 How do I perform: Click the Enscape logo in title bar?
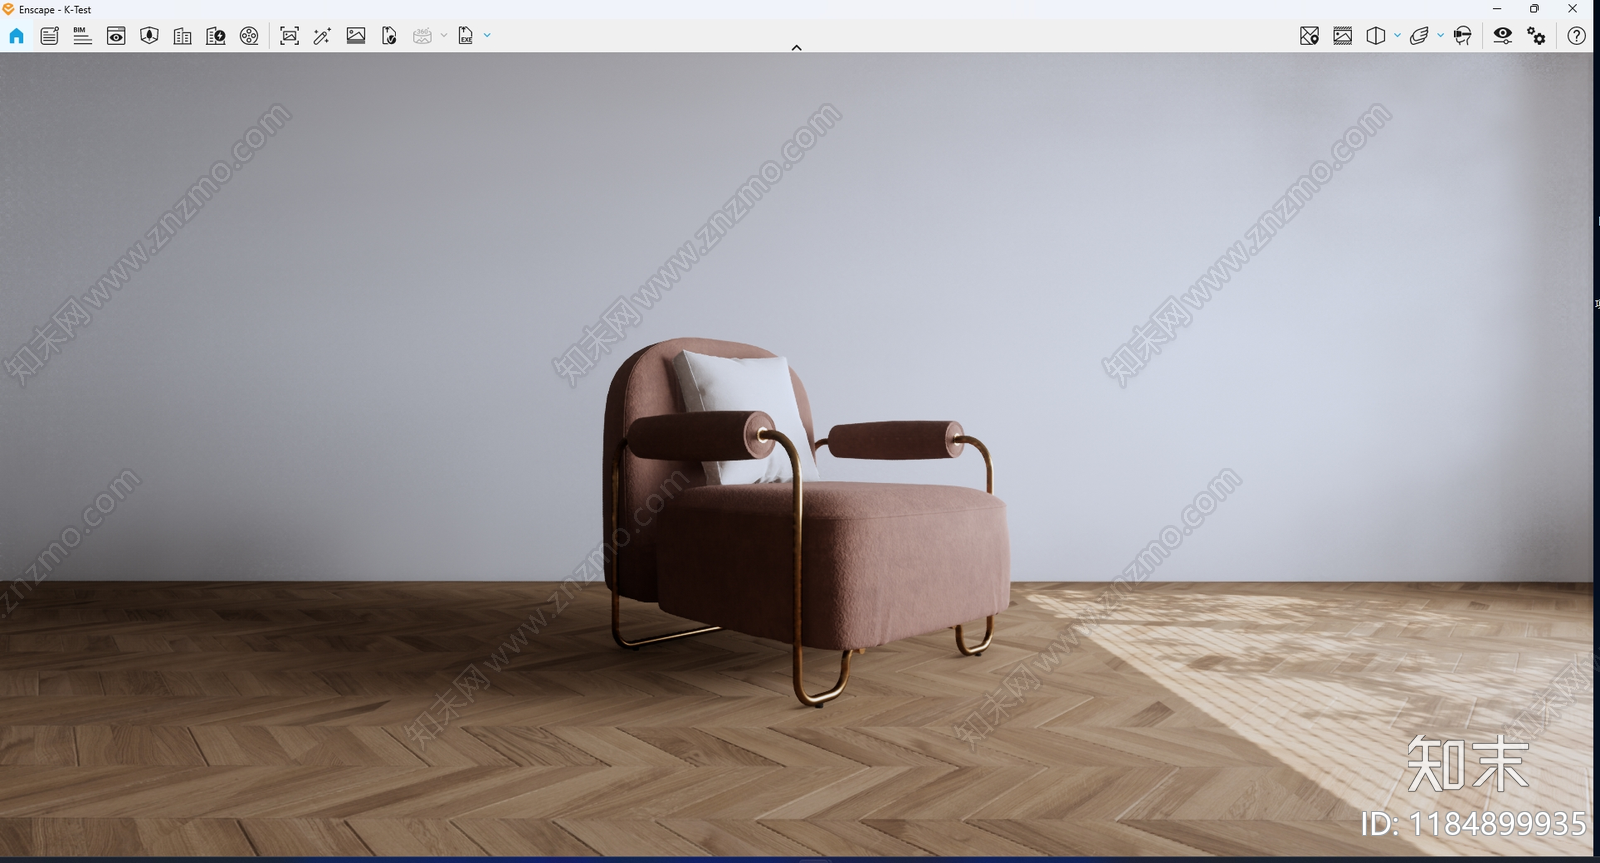click(x=8, y=9)
